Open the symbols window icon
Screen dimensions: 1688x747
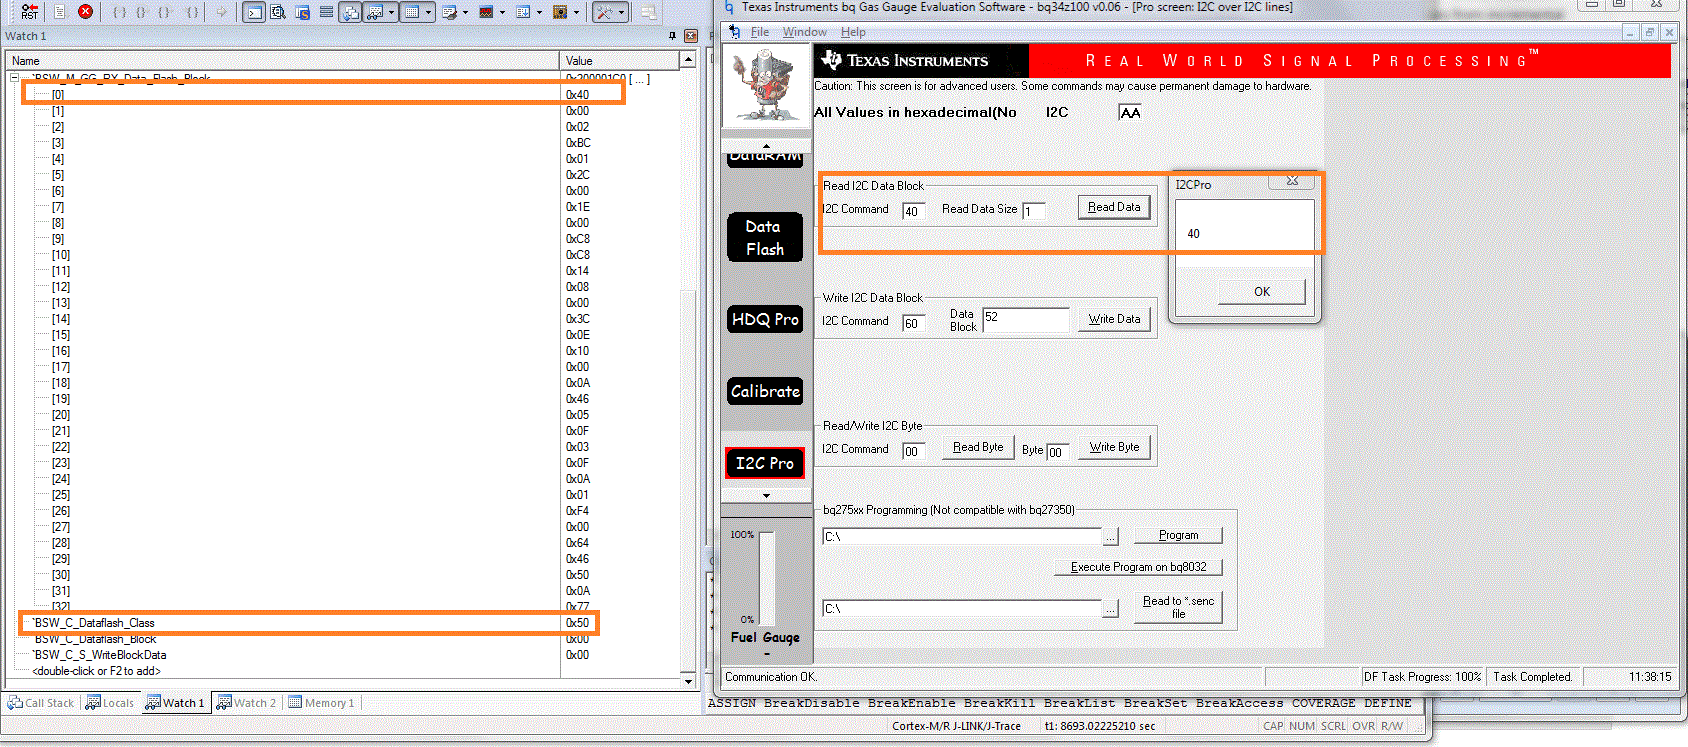[302, 12]
